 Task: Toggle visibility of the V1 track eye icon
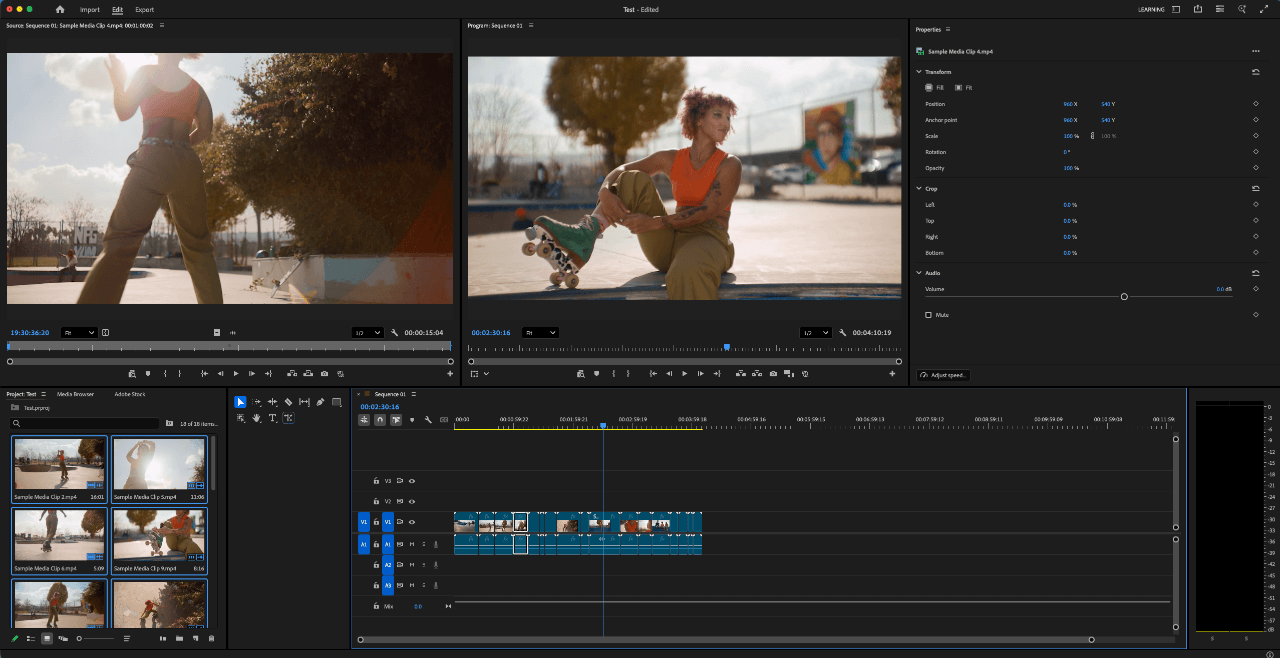click(411, 521)
